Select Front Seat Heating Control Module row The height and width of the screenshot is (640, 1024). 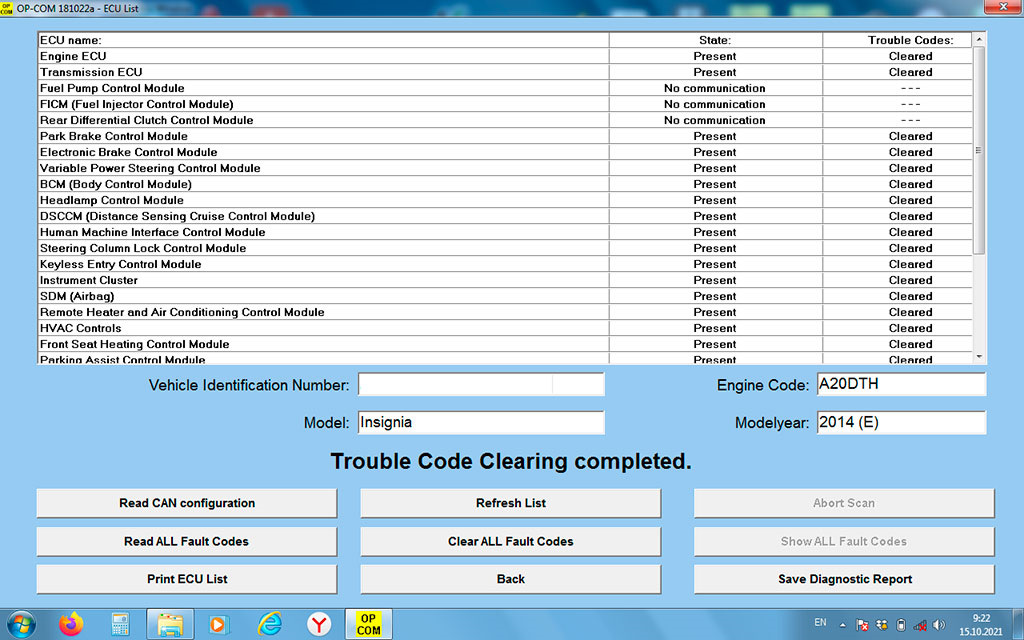pyautogui.click(x=505, y=344)
